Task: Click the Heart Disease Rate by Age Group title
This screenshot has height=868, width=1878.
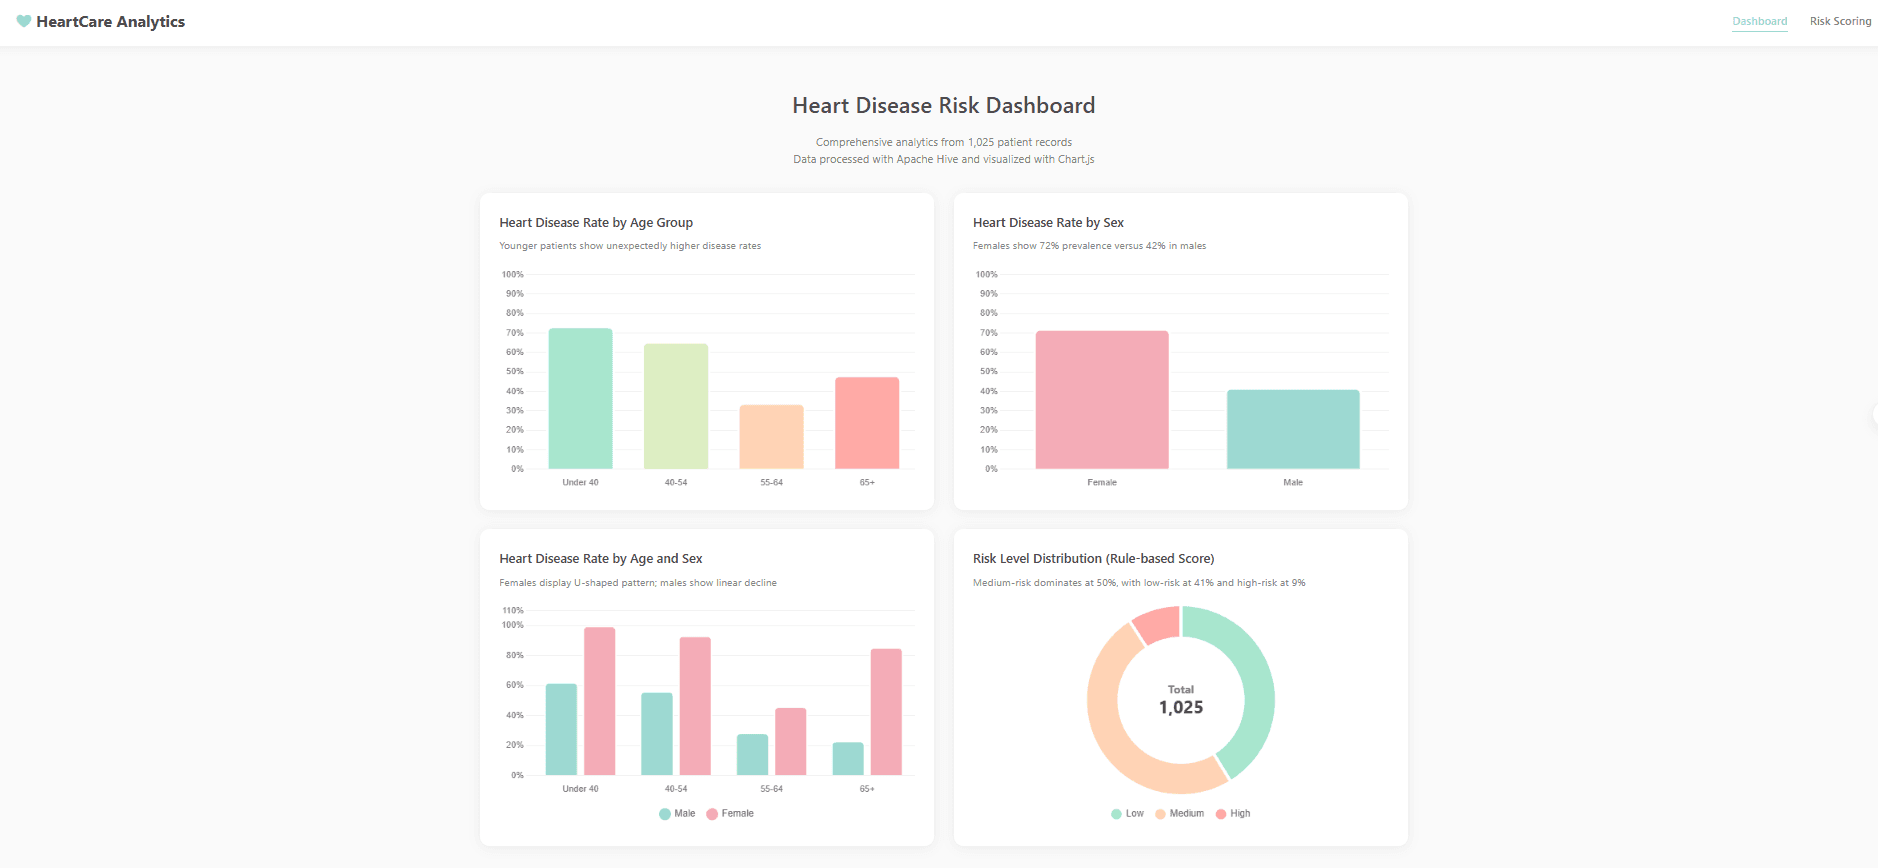Action: click(596, 223)
